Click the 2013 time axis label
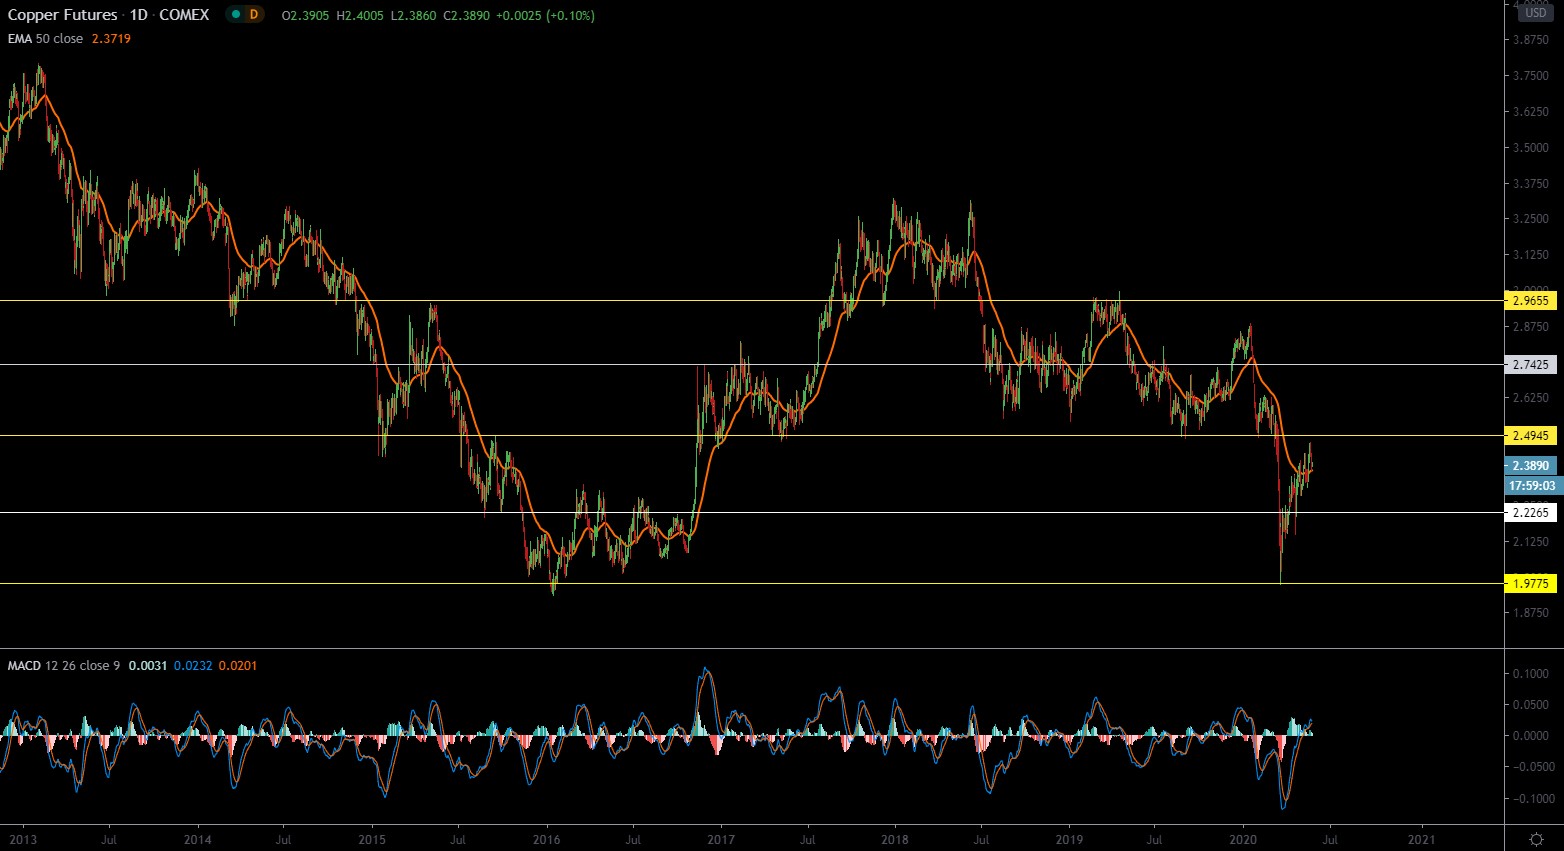The width and height of the screenshot is (1564, 851). pos(23,840)
